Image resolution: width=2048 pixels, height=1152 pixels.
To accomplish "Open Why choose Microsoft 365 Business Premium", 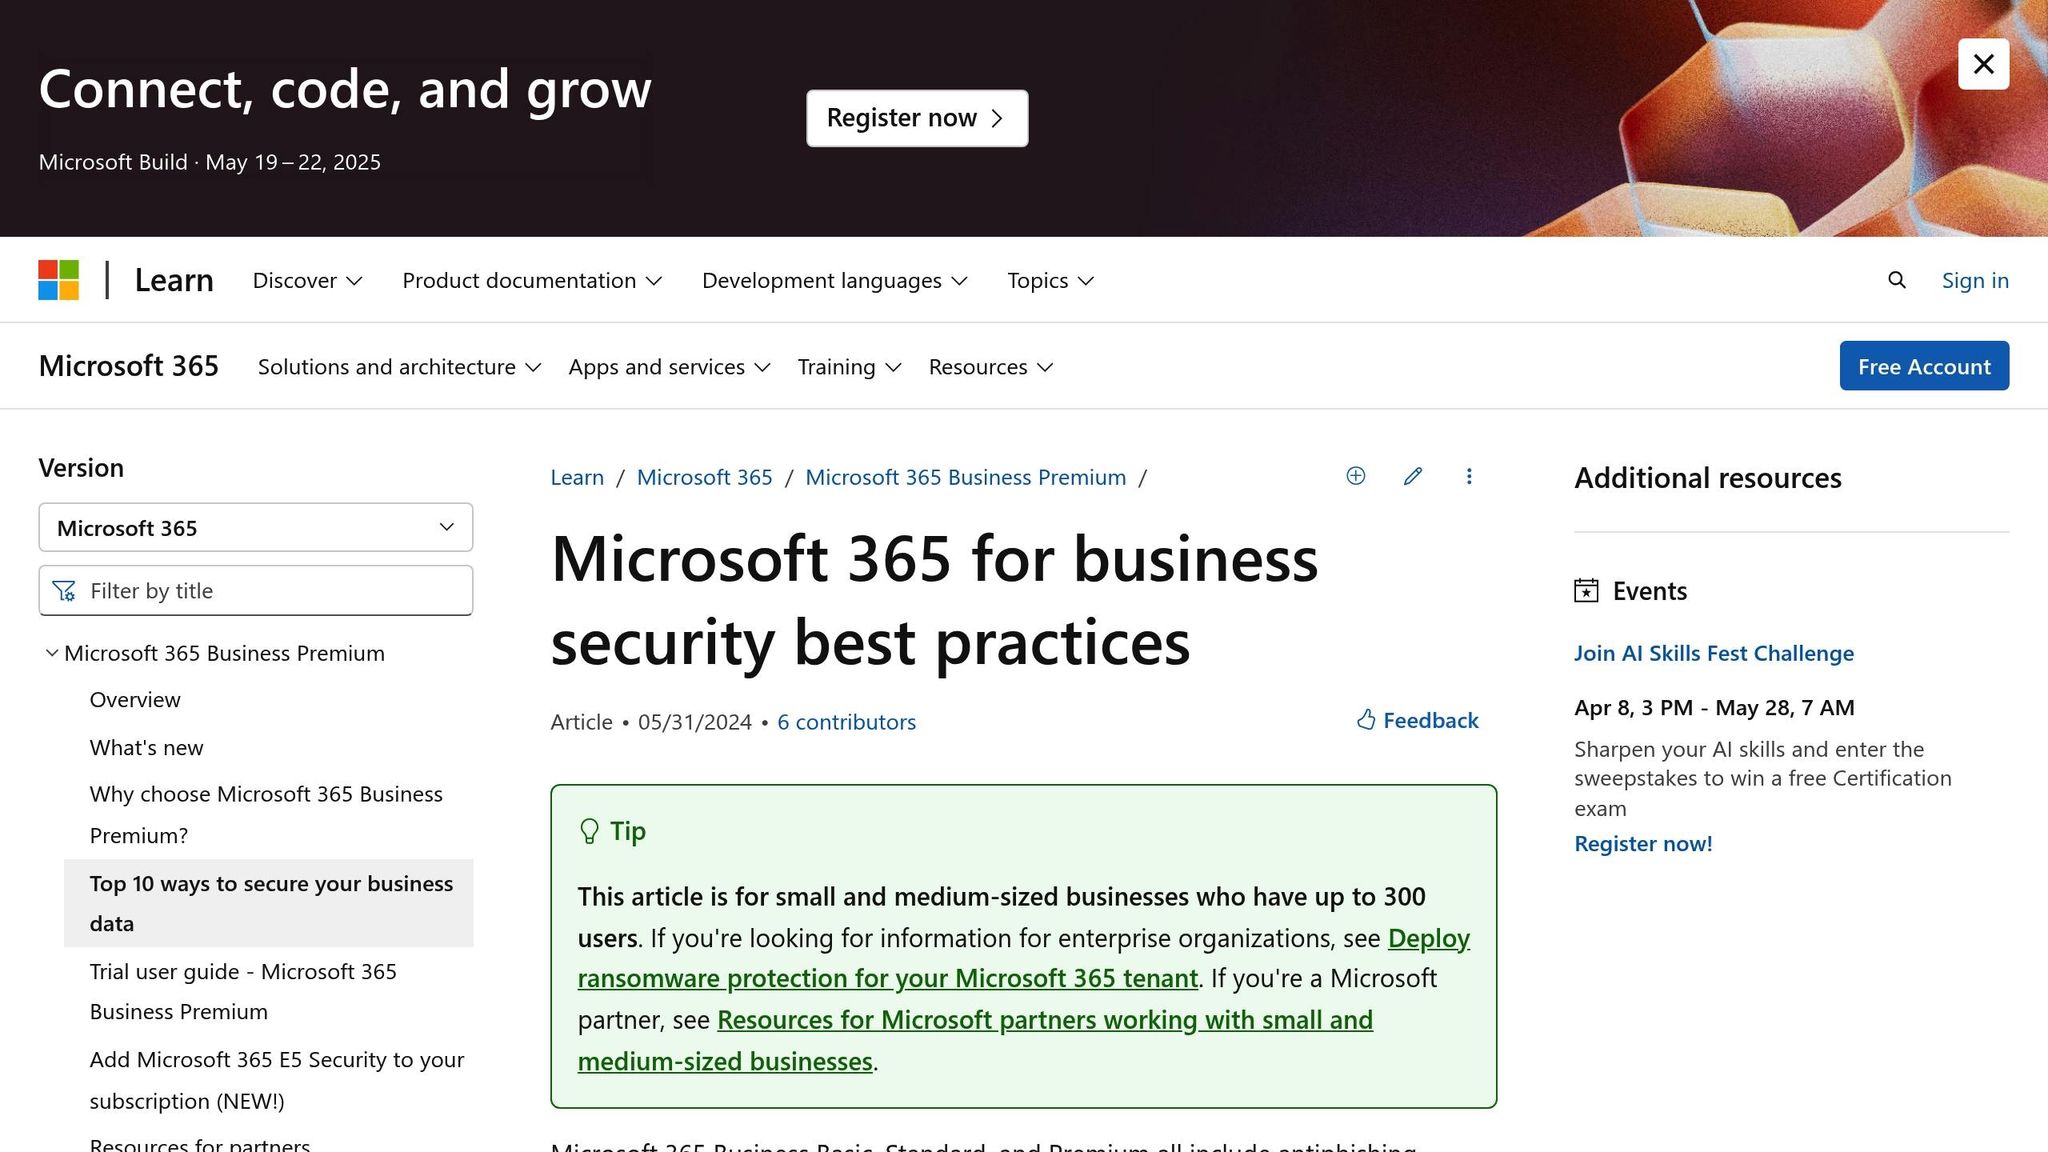I will 266,814.
